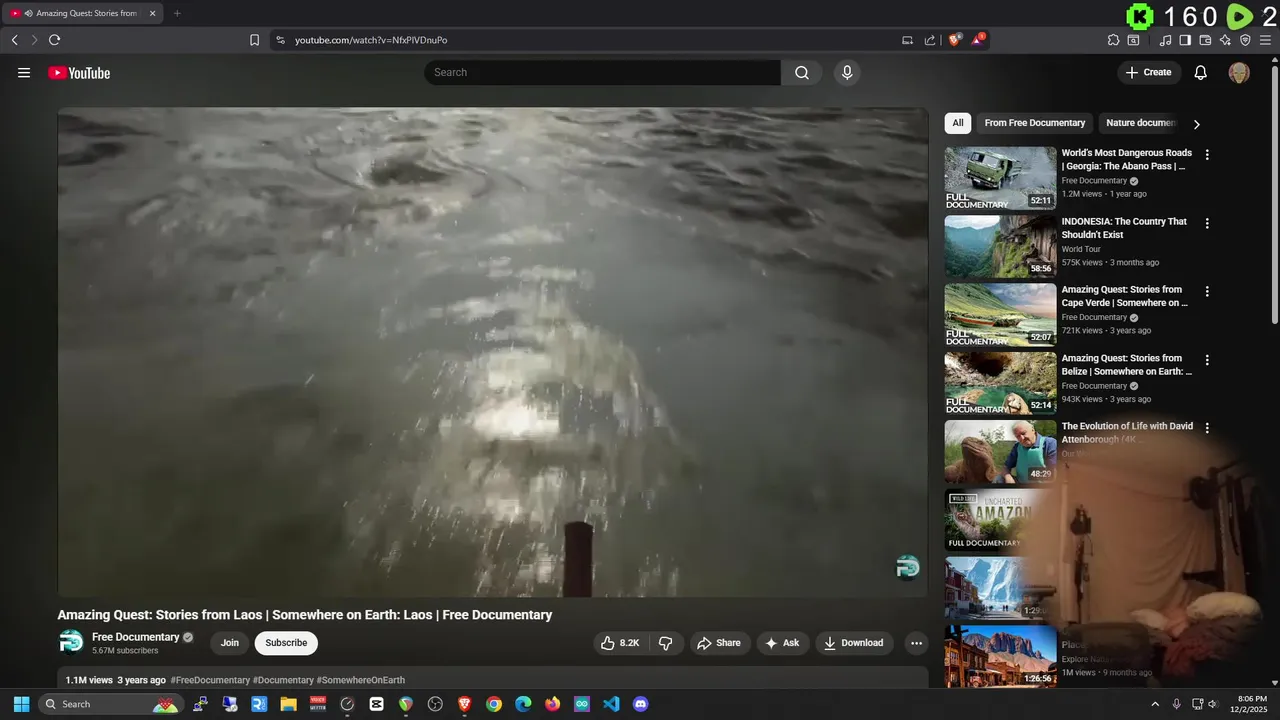The image size is (1280, 720).
Task: Dislike the Laos documentary video
Action: (665, 643)
